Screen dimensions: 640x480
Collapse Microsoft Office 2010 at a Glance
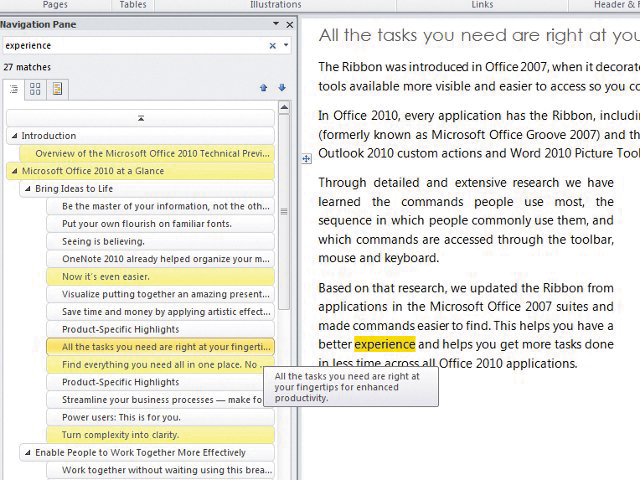coord(14,171)
